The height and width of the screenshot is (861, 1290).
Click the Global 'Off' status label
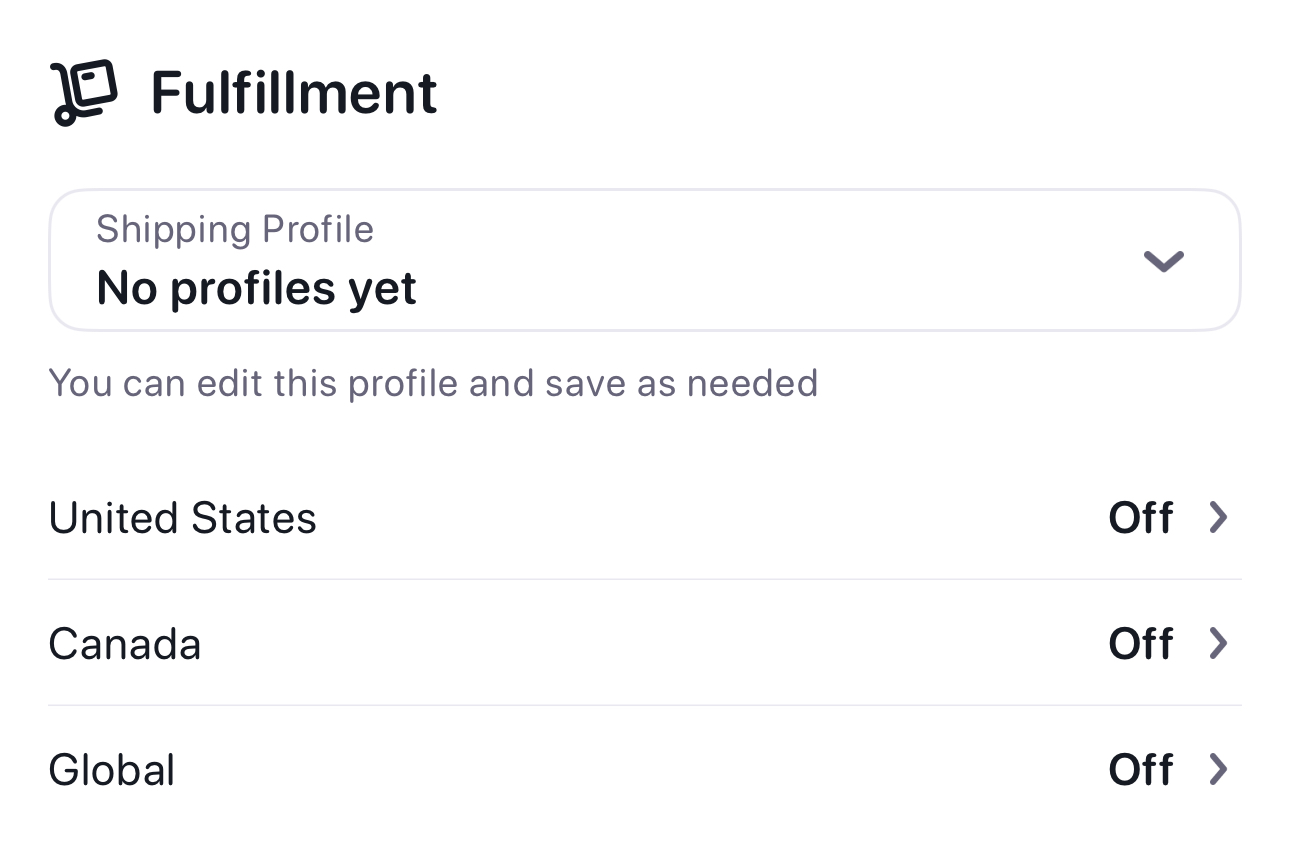[1140, 770]
